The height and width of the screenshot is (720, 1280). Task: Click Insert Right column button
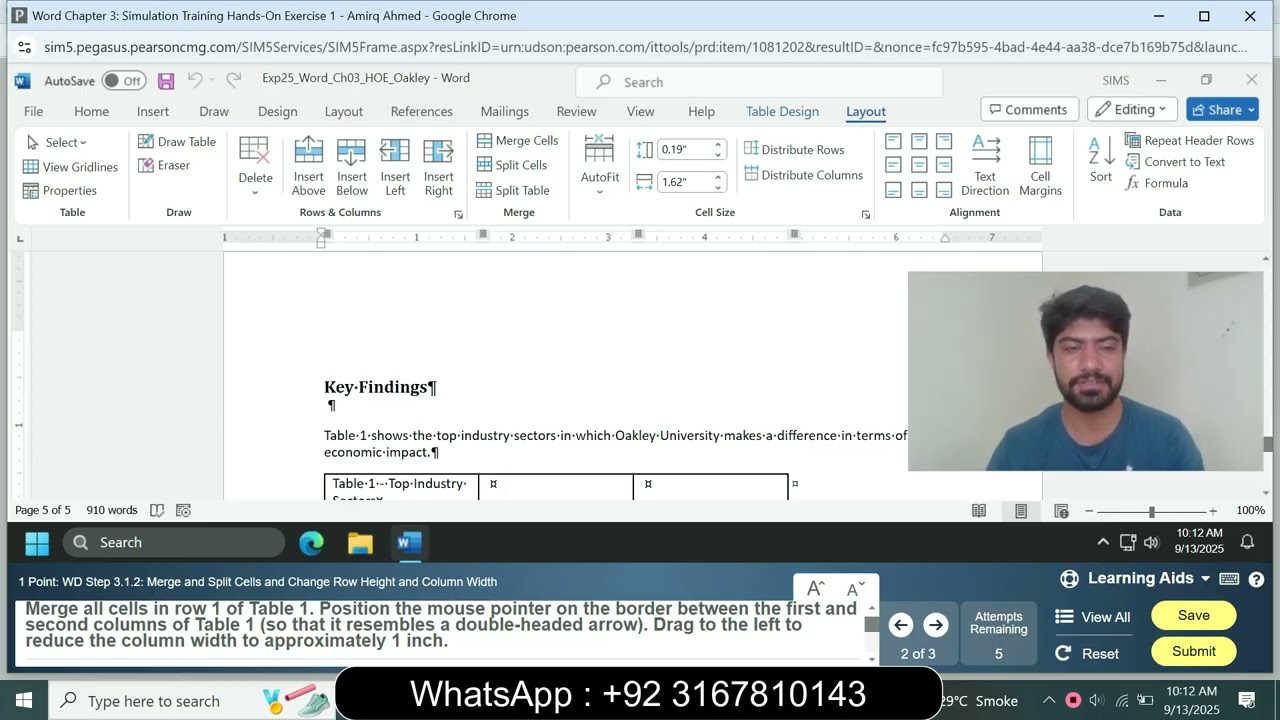(x=438, y=167)
